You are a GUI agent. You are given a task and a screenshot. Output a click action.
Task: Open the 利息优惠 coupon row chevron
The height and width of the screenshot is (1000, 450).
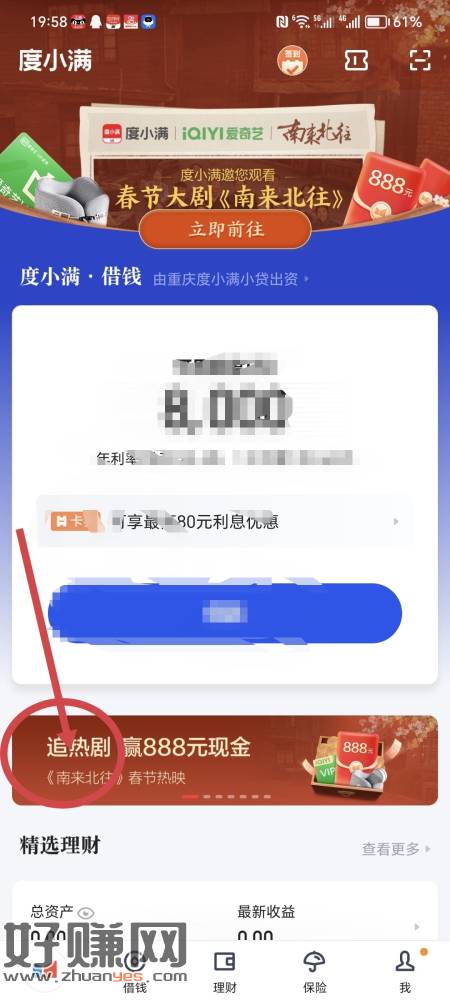[396, 521]
